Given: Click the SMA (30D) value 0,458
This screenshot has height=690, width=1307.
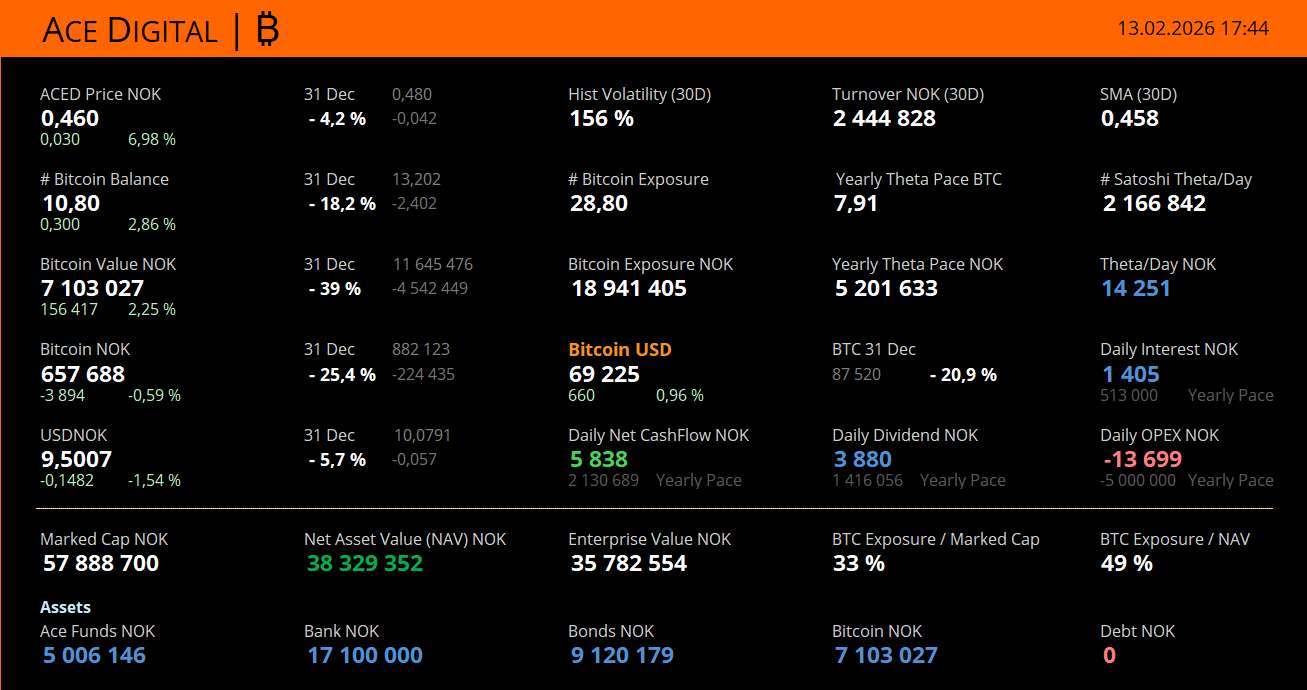Looking at the screenshot, I should click(x=1130, y=118).
